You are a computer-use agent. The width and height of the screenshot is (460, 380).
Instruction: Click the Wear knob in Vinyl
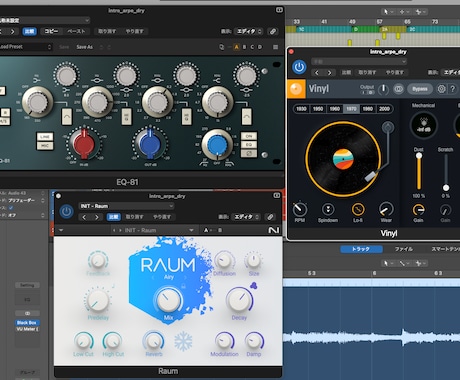coord(386,209)
